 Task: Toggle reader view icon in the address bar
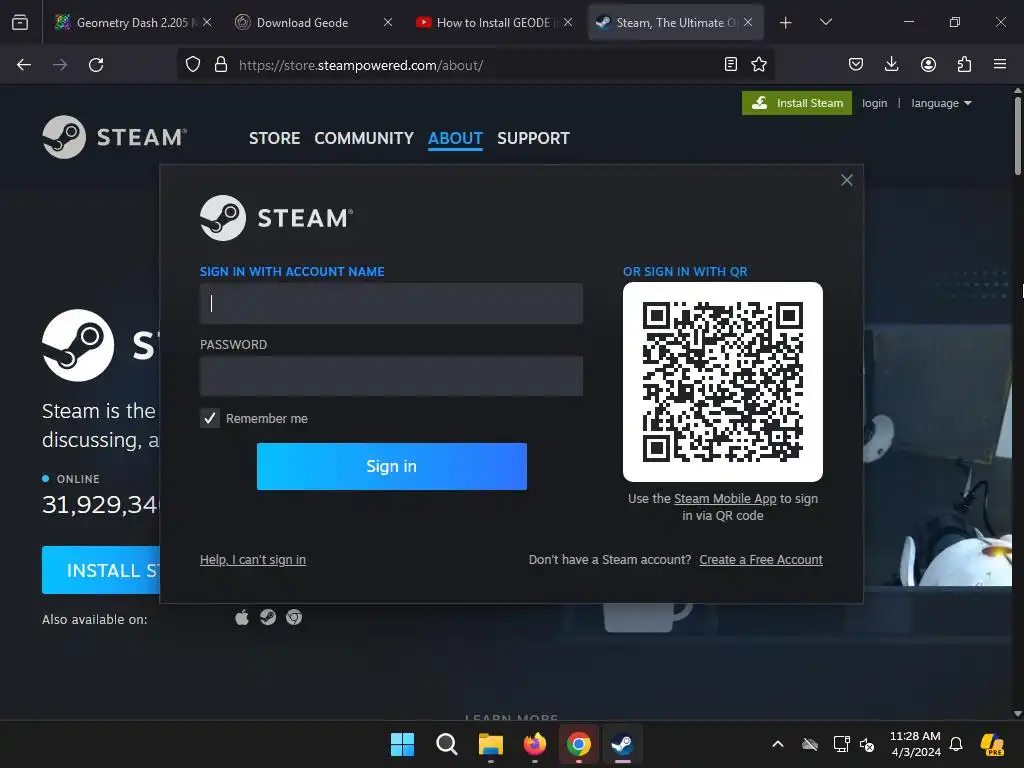tap(731, 64)
